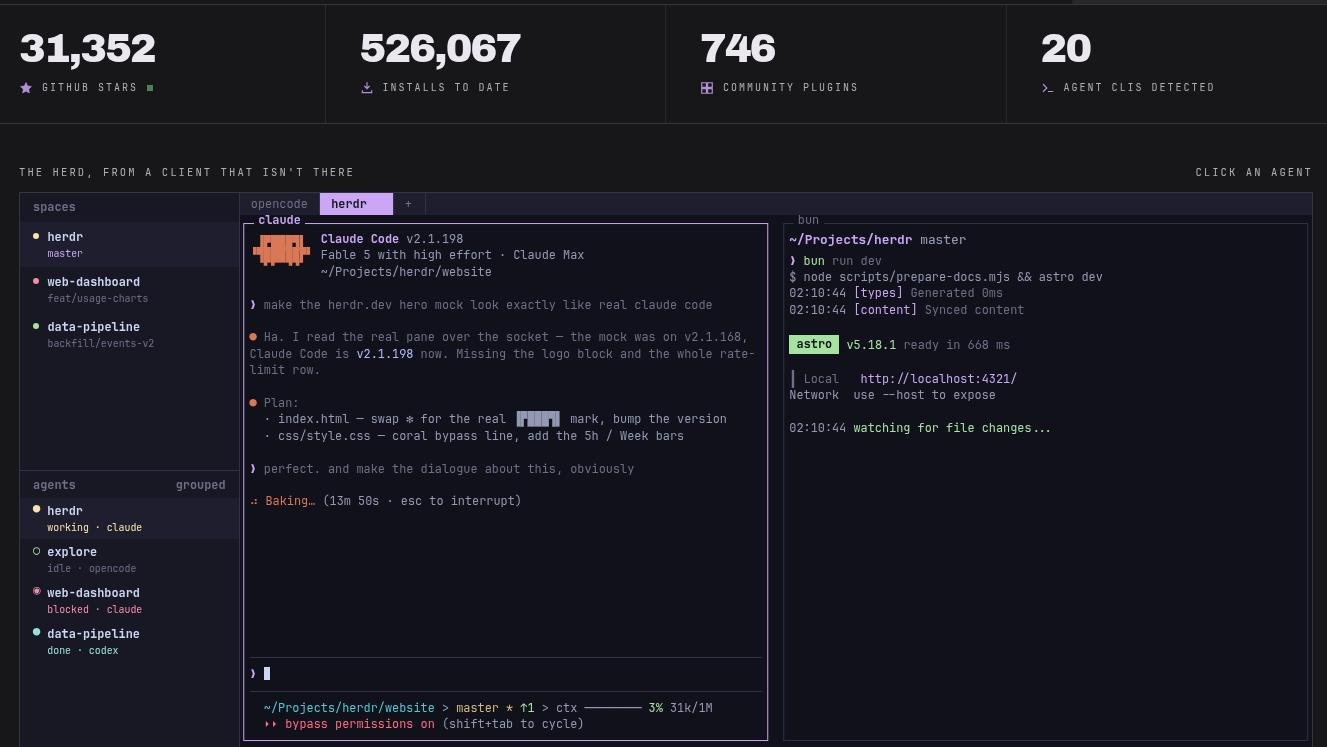The width and height of the screenshot is (1327, 747).
Task: Click the pink status dot of web-dashboard space
Action: [36, 282]
